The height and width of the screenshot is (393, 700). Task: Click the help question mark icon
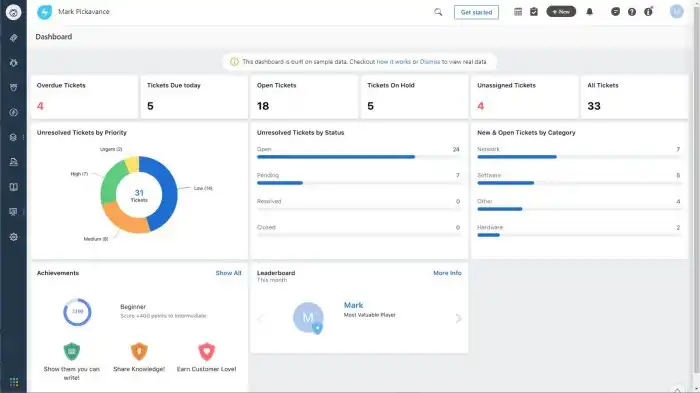click(x=632, y=12)
